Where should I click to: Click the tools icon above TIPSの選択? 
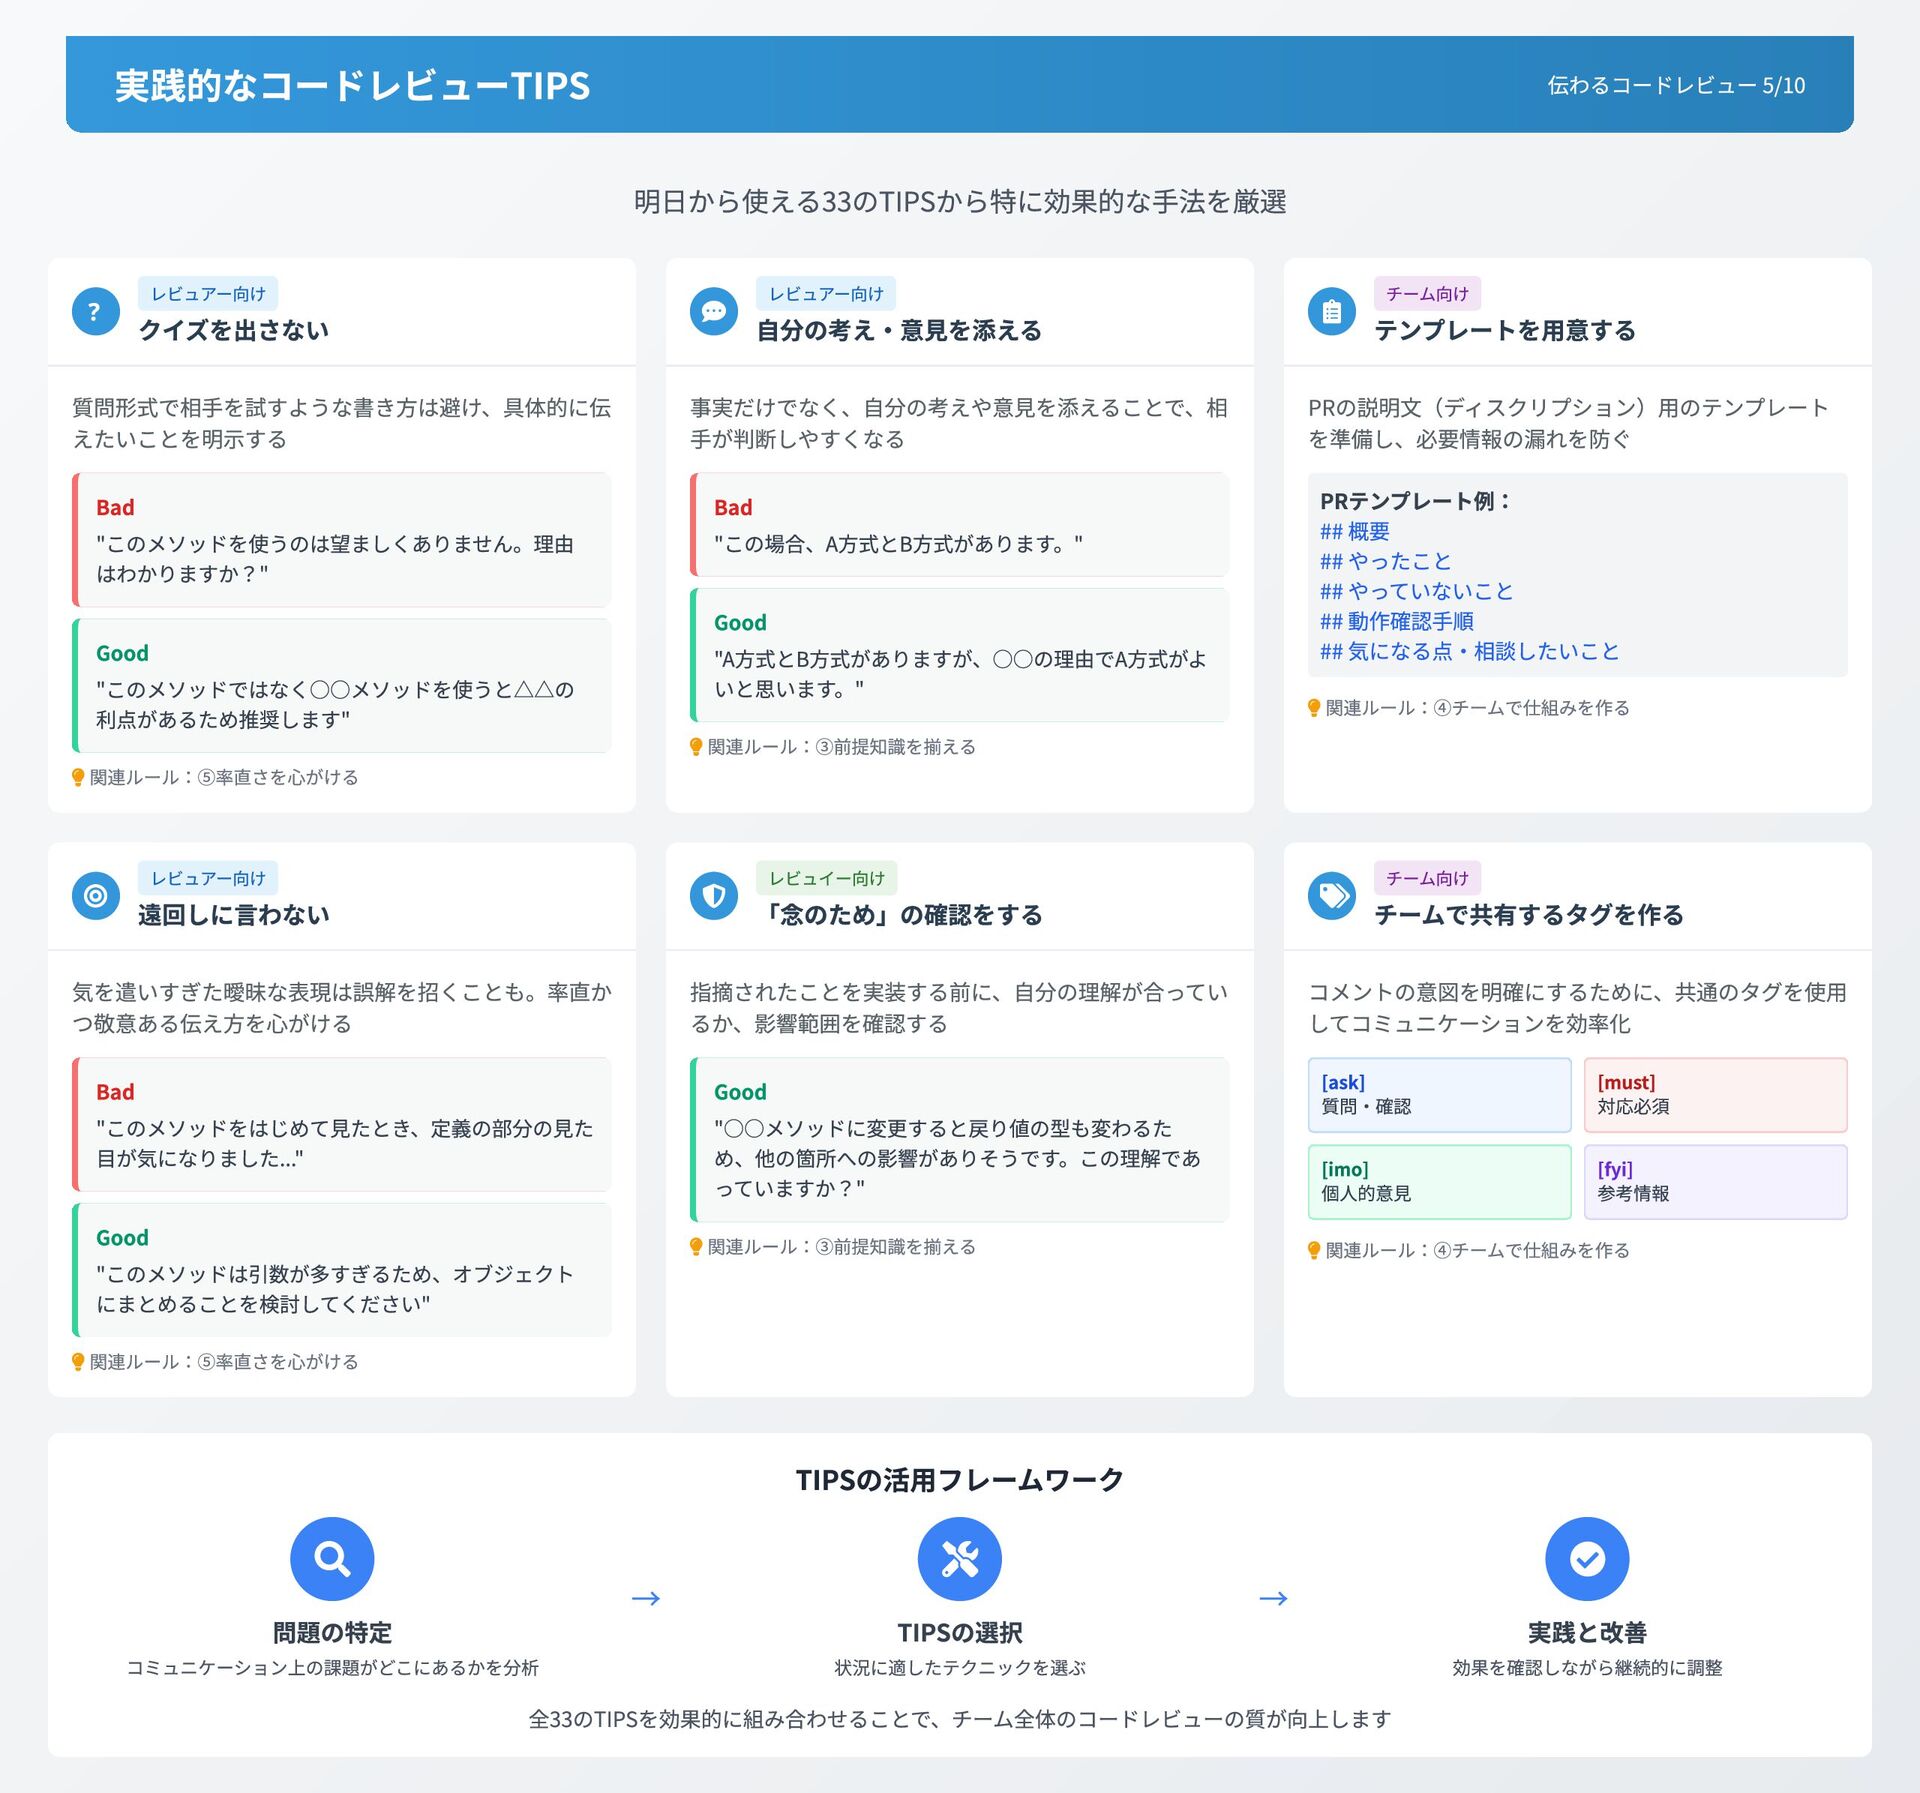(959, 1558)
